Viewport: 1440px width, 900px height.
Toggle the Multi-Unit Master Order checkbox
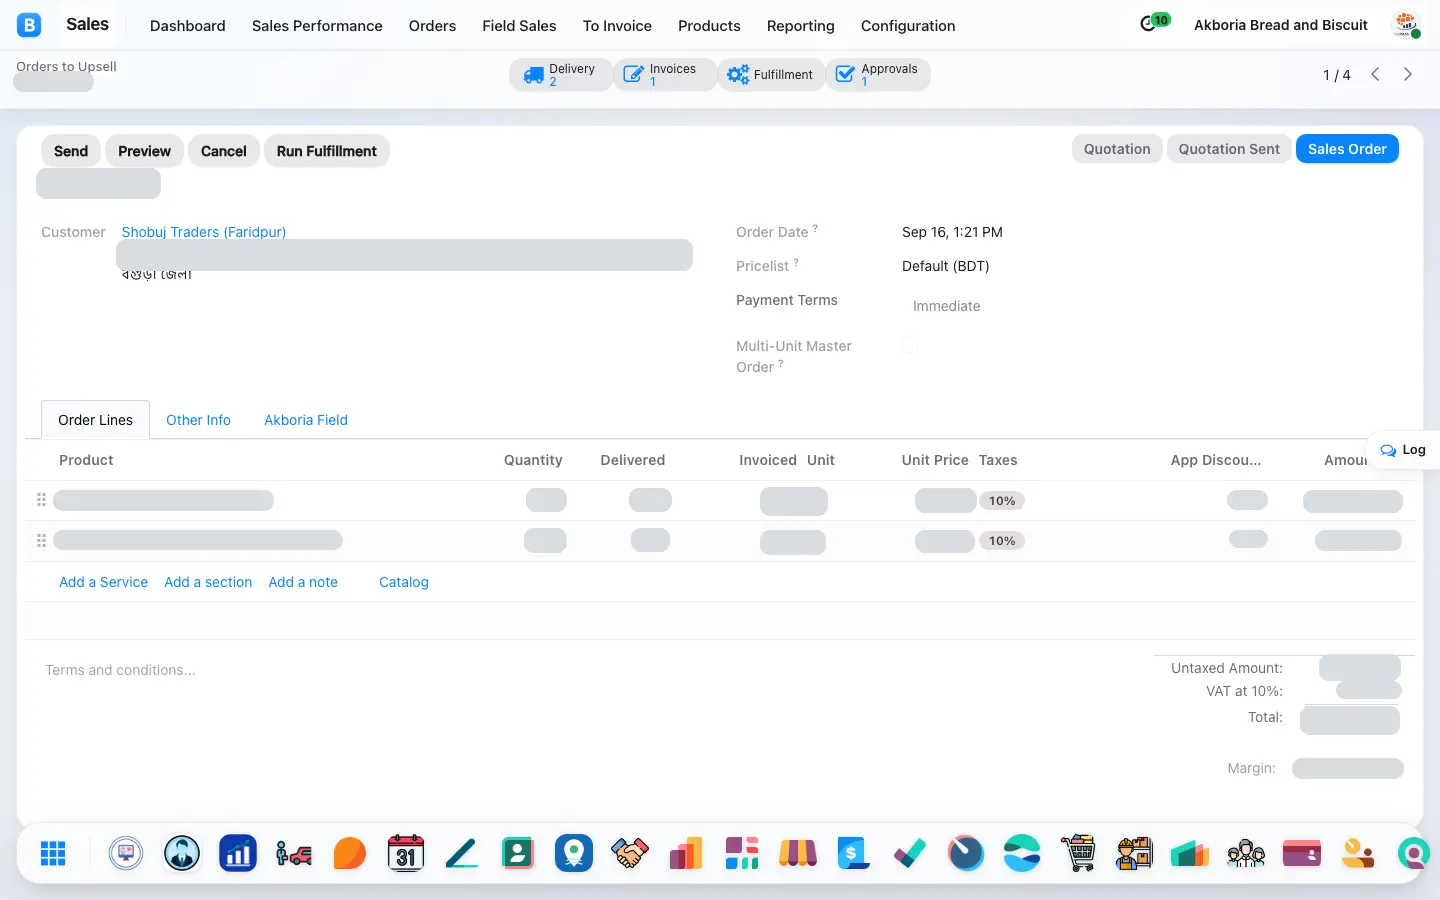pos(910,345)
